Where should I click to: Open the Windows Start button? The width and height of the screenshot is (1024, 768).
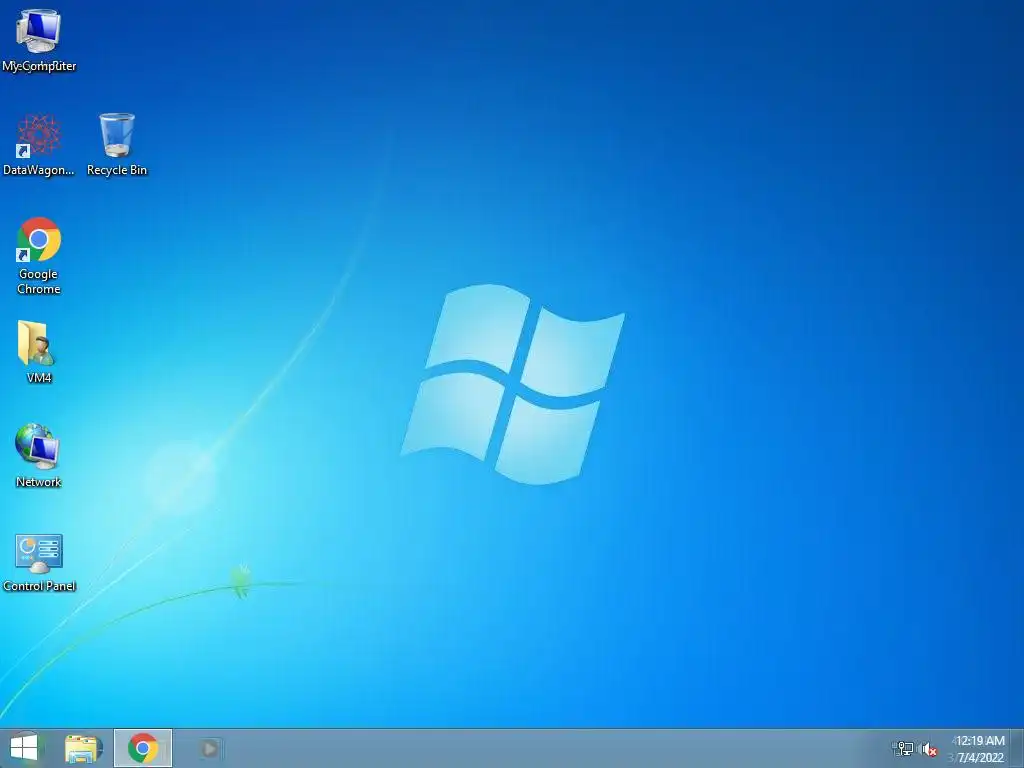(x=24, y=748)
